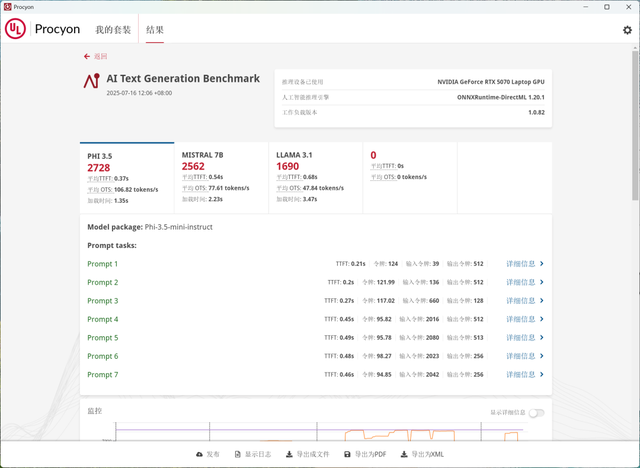Click the Llama score 1690

(x=288, y=166)
